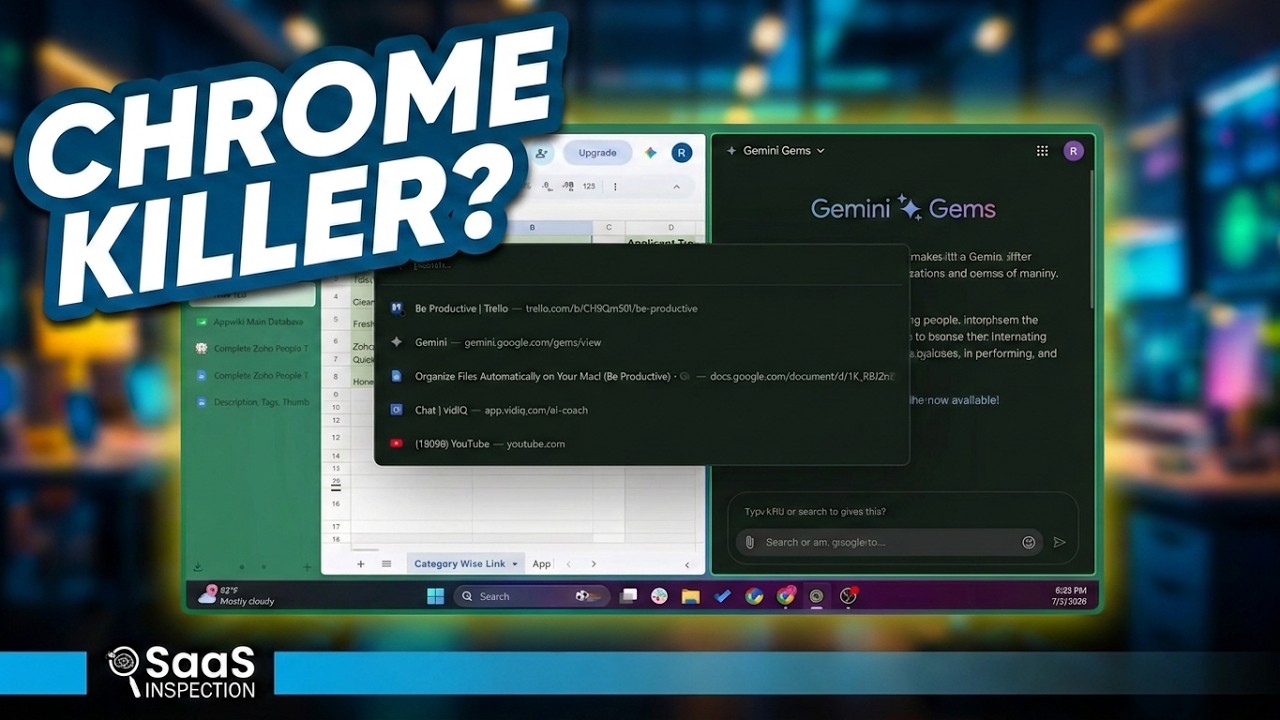
Task: Select the Be Productive | Trello suggestion
Action: click(x=641, y=308)
